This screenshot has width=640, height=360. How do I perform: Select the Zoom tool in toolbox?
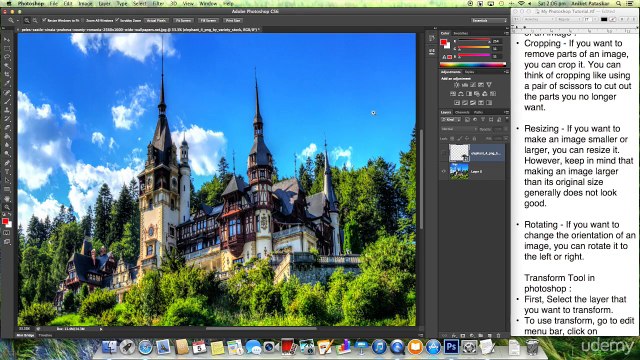click(7, 207)
